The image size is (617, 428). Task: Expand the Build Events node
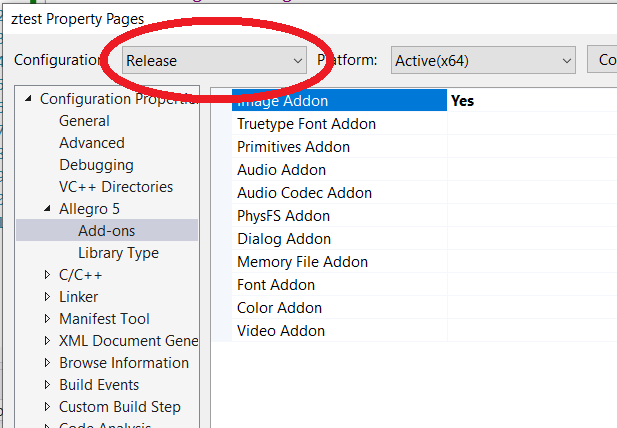(48, 385)
